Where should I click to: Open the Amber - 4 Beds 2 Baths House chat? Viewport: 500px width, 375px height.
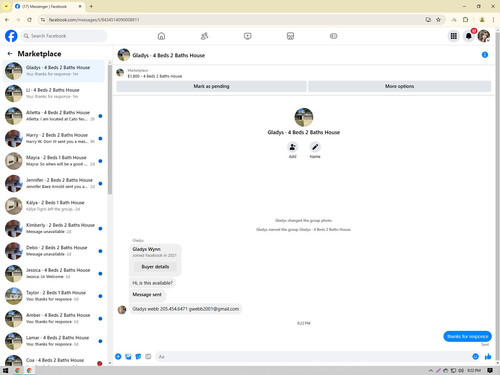tap(54, 318)
